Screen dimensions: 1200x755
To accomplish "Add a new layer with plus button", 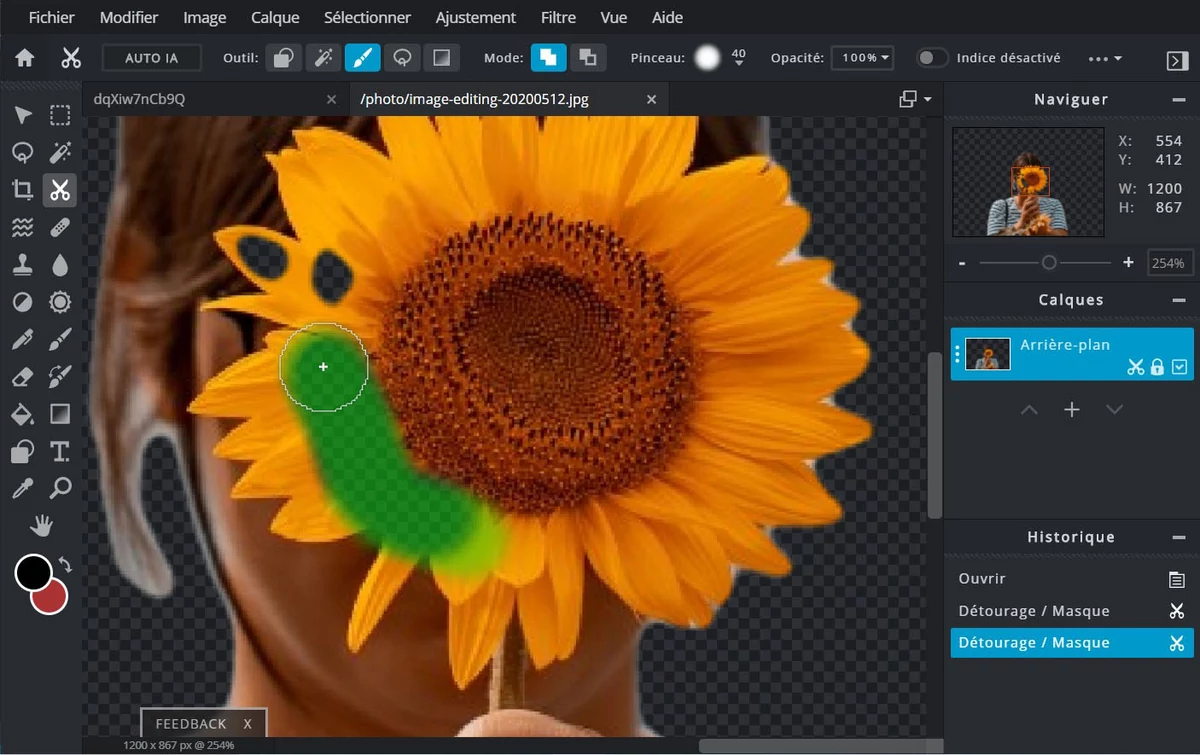I will pyautogui.click(x=1072, y=410).
